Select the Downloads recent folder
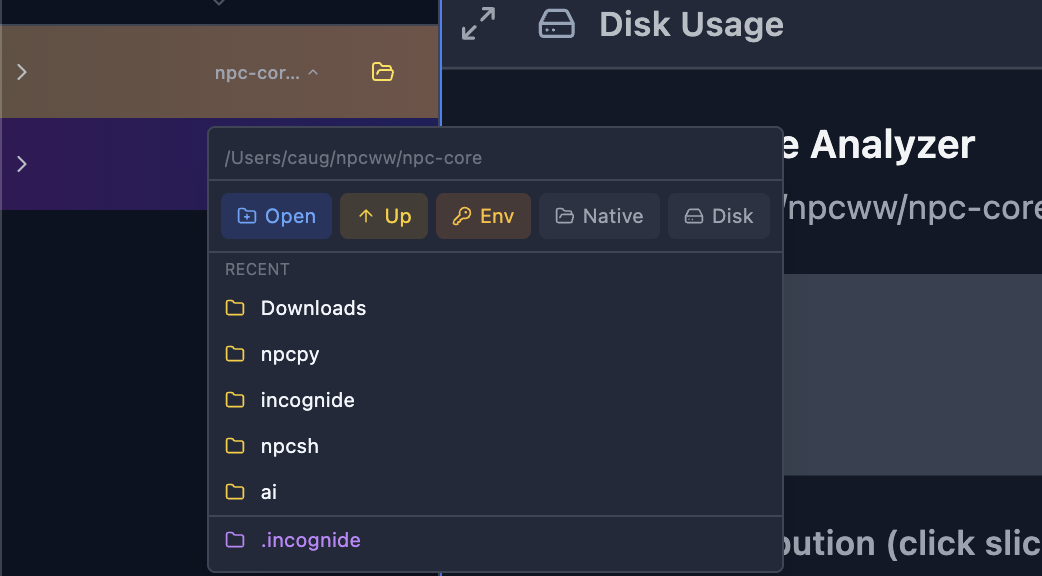Image resolution: width=1042 pixels, height=576 pixels. [x=495, y=308]
